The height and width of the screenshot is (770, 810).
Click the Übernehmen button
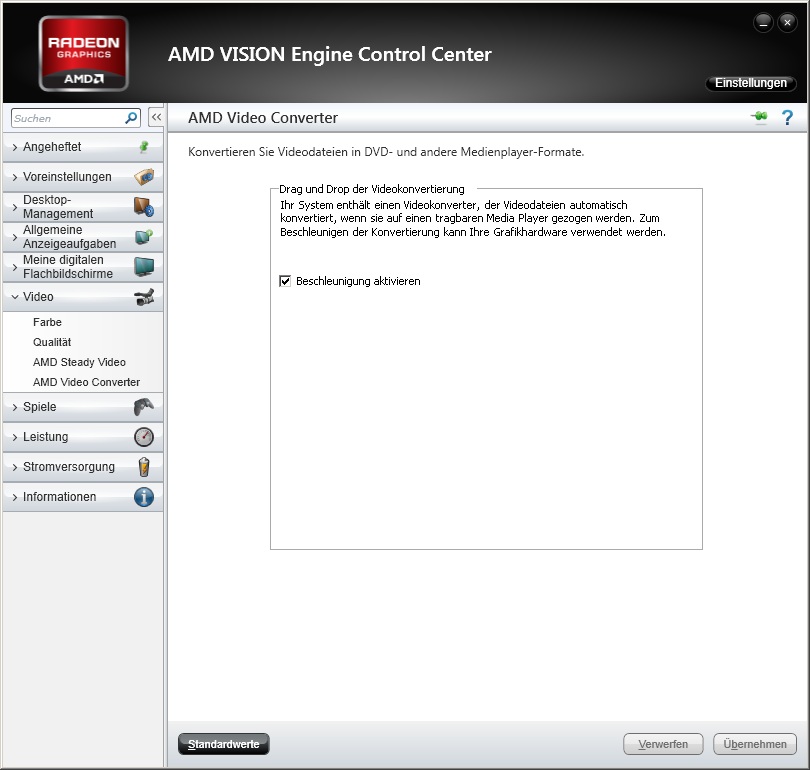(755, 744)
